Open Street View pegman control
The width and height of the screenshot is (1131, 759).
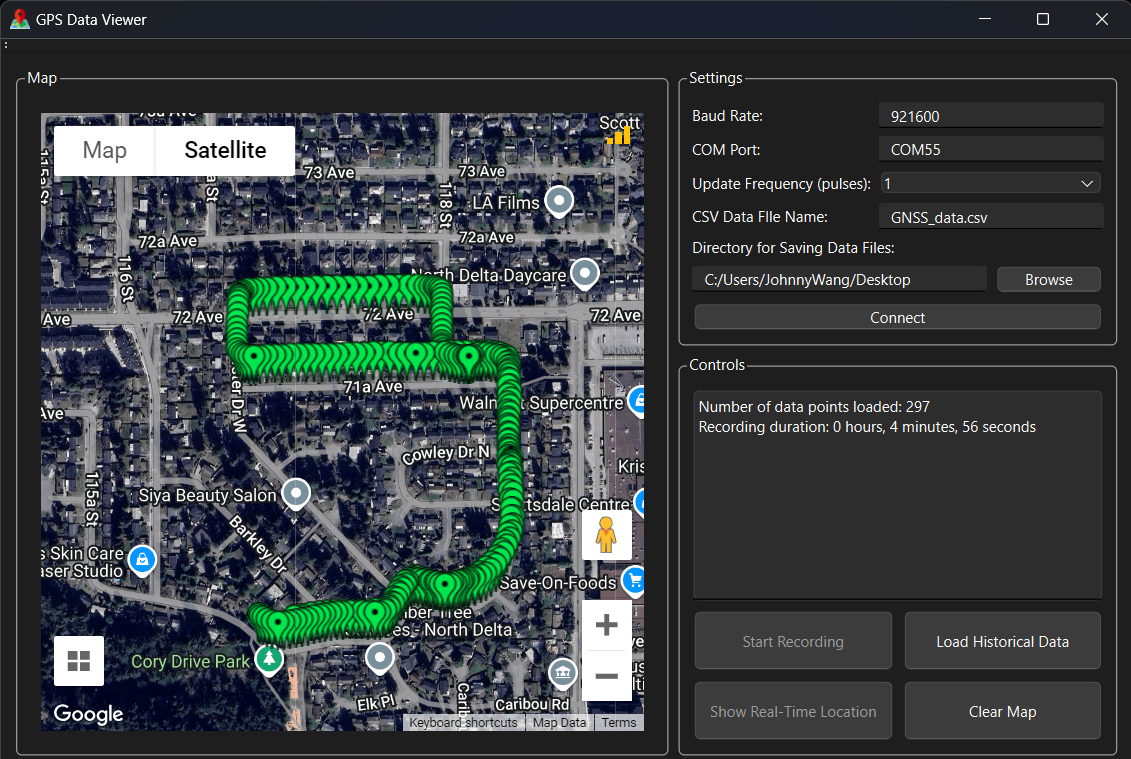pos(607,535)
